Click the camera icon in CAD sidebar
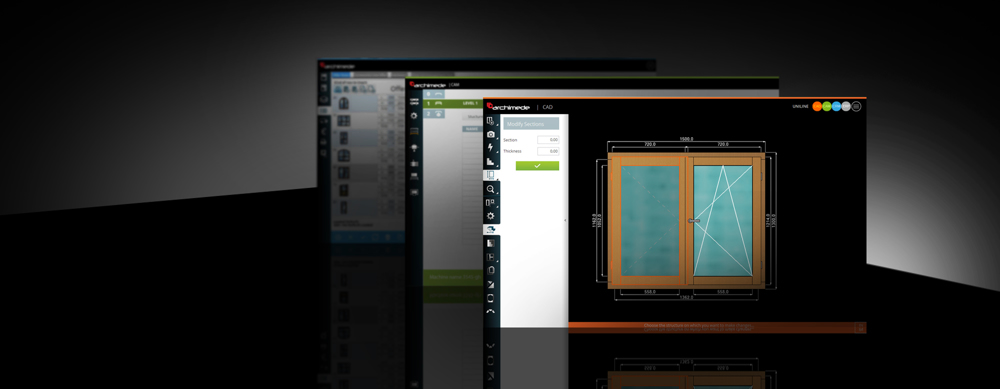Screen dimensions: 1000x389 490,135
